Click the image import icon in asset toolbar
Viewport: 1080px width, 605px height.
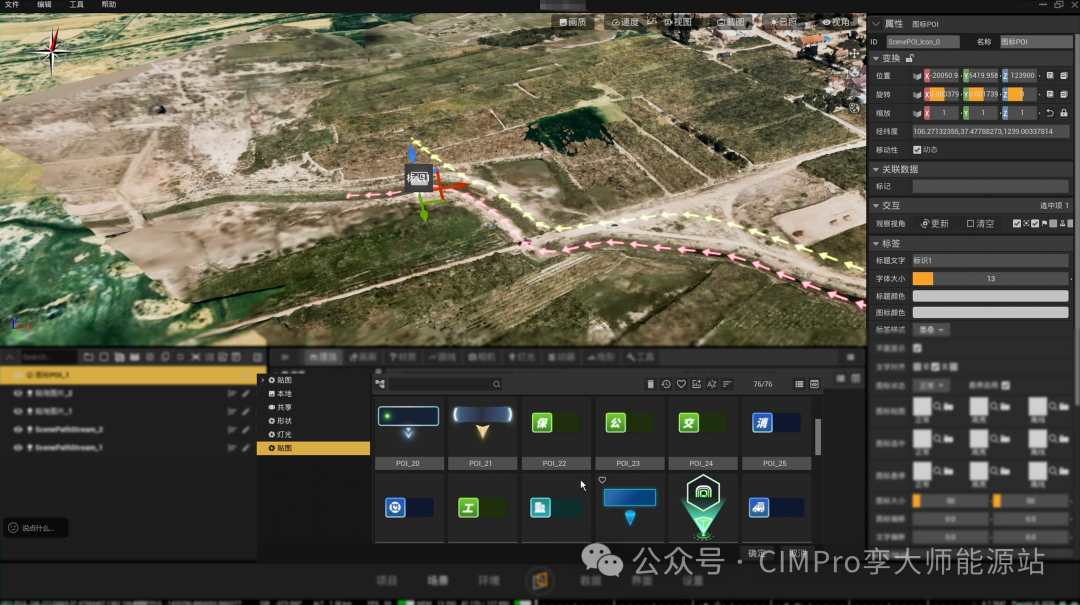click(696, 384)
